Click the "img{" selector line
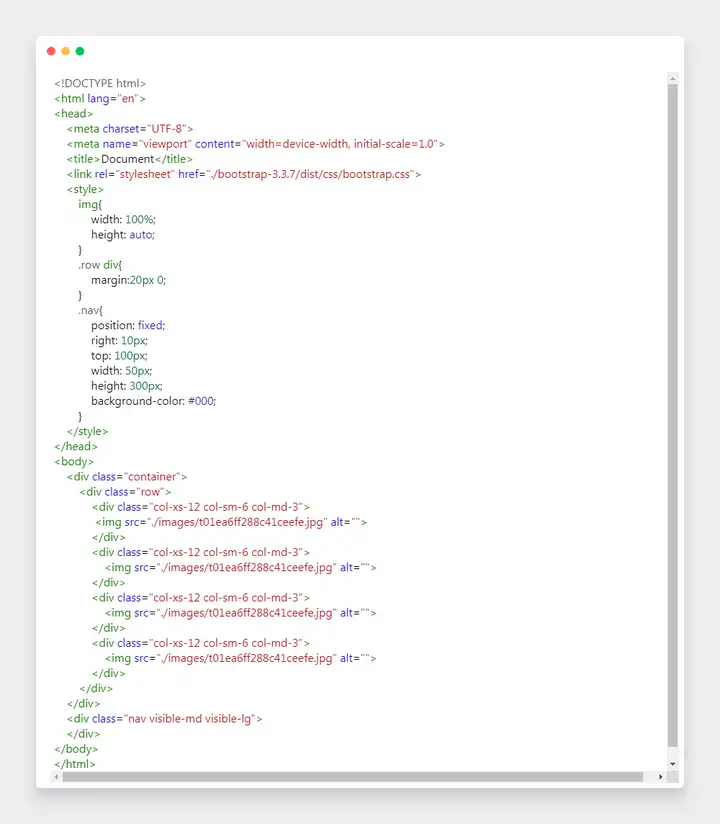Image resolution: width=720 pixels, height=824 pixels. (90, 204)
